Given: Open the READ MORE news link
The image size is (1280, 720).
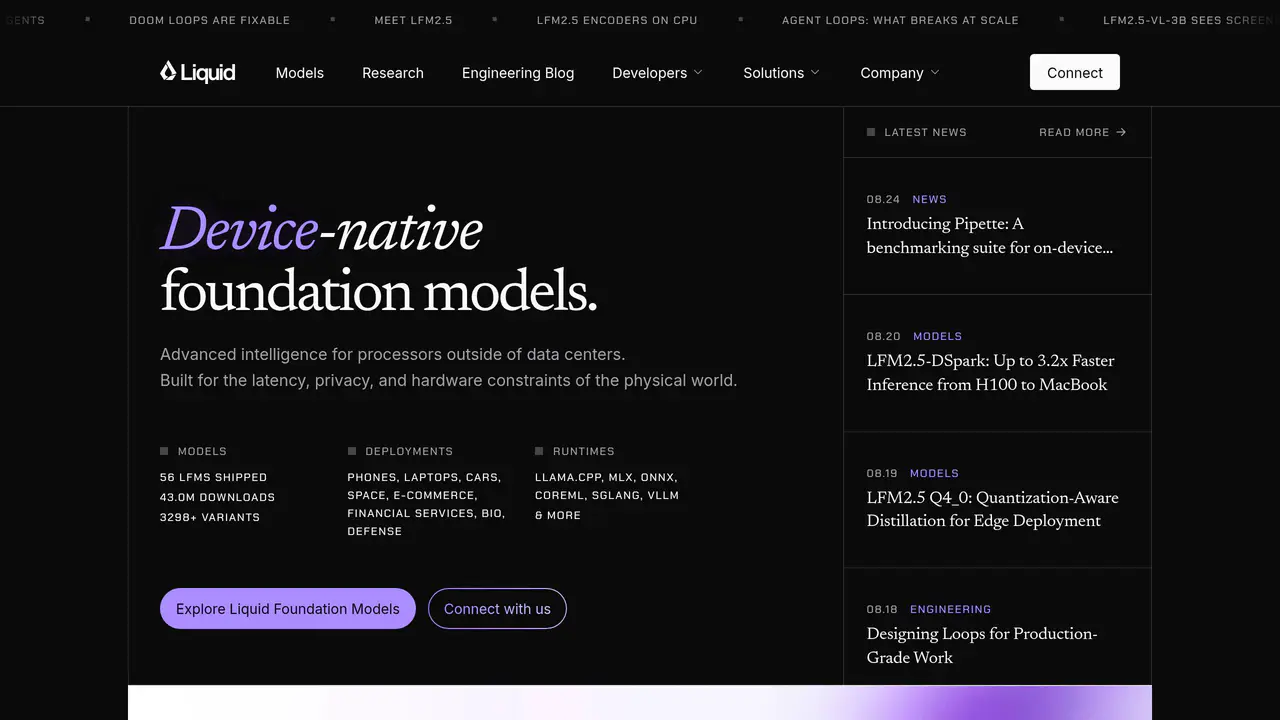Looking at the screenshot, I should (1083, 132).
